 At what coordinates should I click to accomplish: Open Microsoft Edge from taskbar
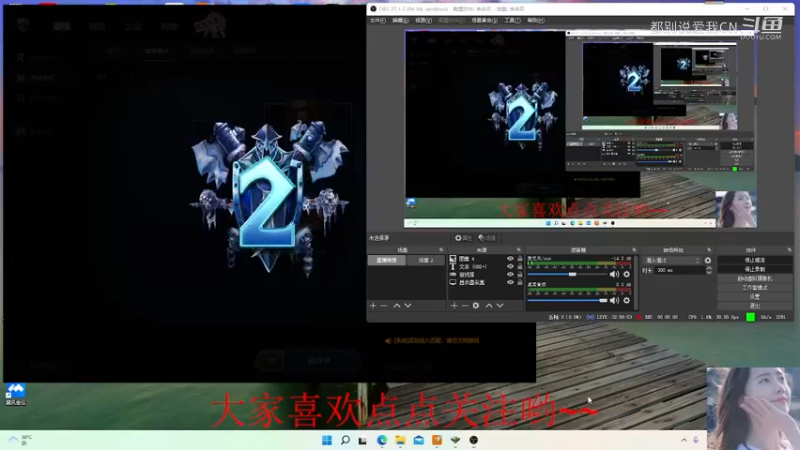coord(382,440)
